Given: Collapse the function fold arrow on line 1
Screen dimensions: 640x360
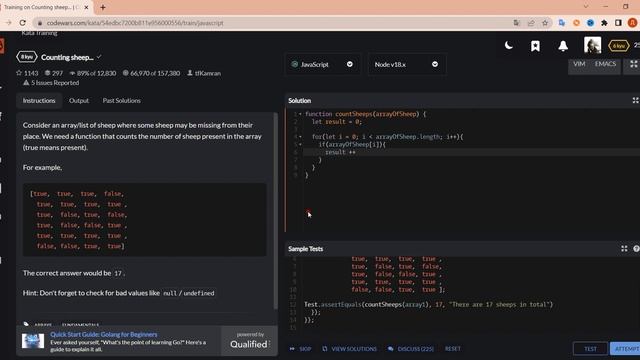Looking at the screenshot, I should [300, 114].
